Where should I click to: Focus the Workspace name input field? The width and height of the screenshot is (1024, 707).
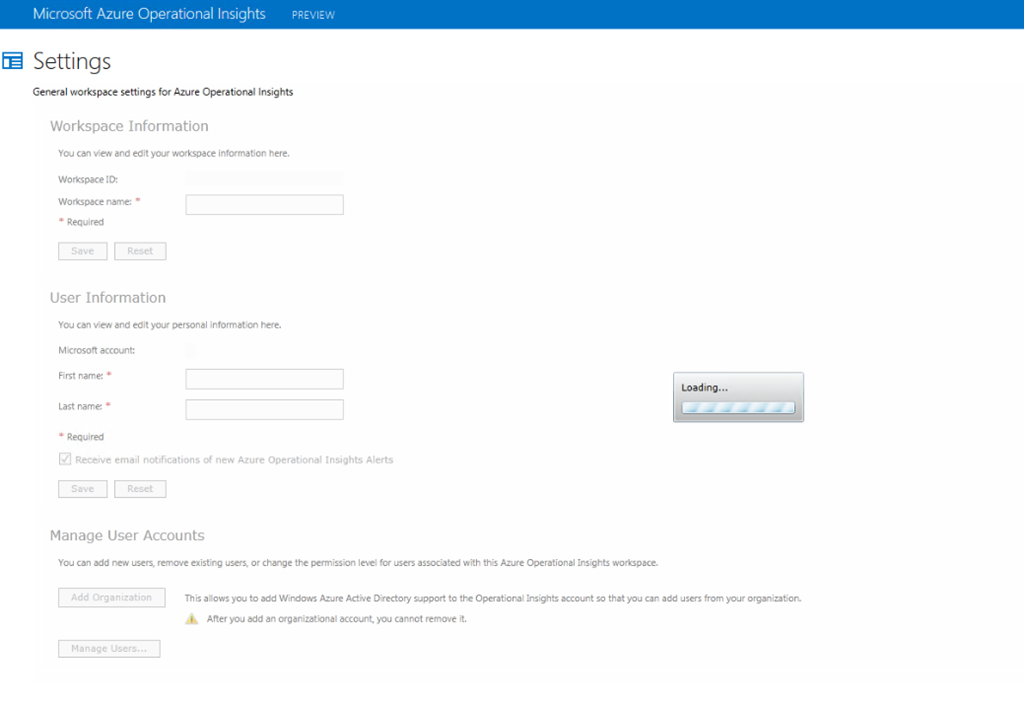tap(264, 205)
